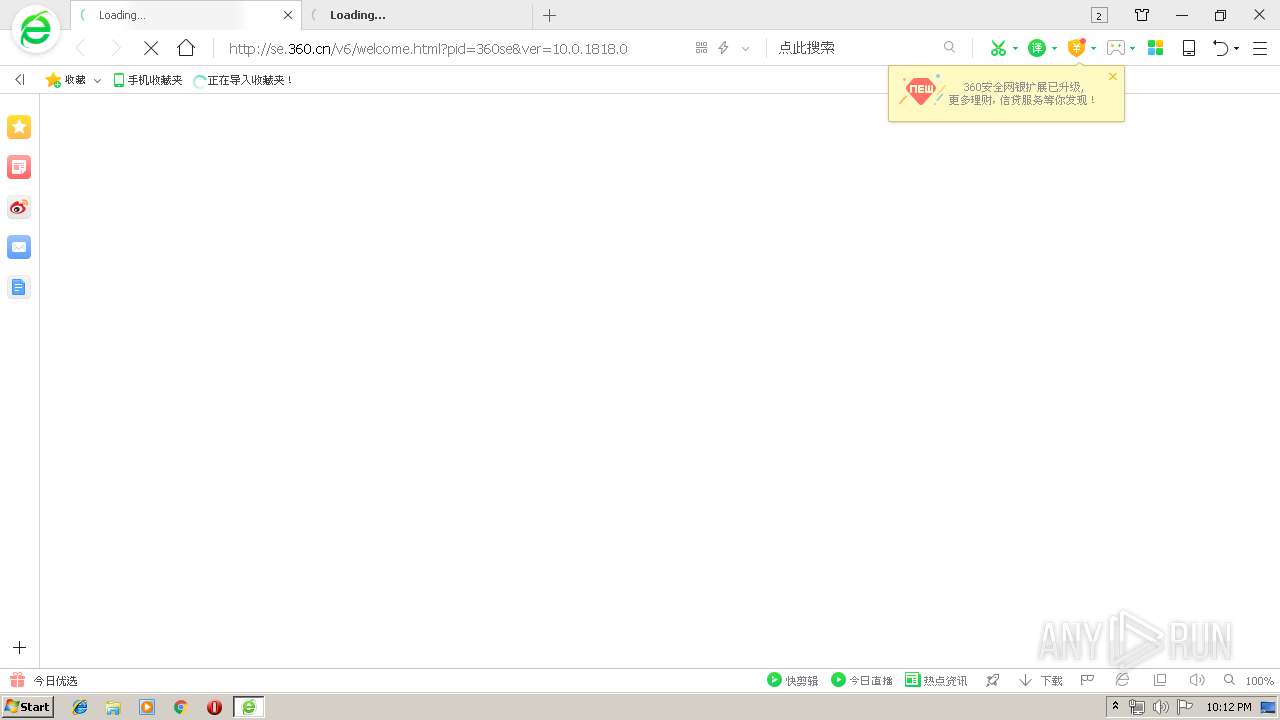The width and height of the screenshot is (1280, 720).
Task: Stop page loading with the X button
Action: [x=151, y=48]
